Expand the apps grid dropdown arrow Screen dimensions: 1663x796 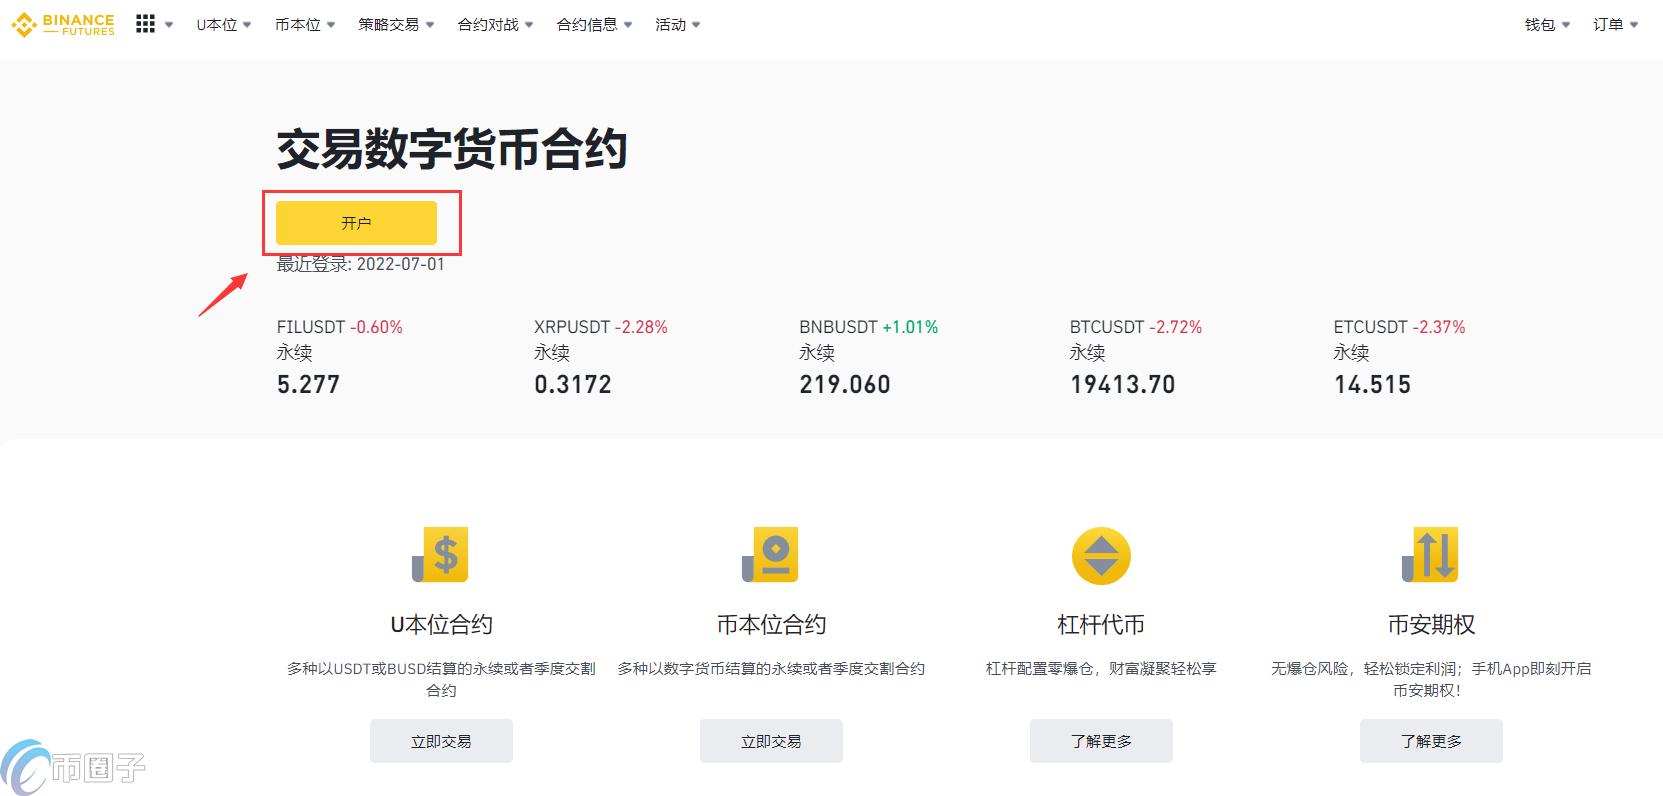169,25
